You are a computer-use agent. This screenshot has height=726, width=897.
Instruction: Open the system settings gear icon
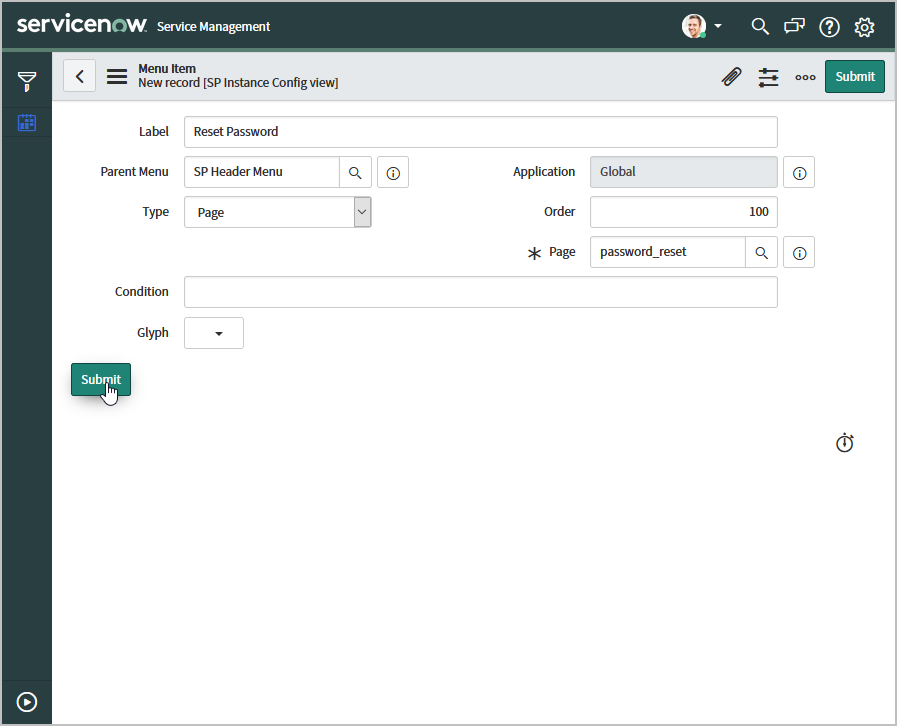pyautogui.click(x=864, y=27)
